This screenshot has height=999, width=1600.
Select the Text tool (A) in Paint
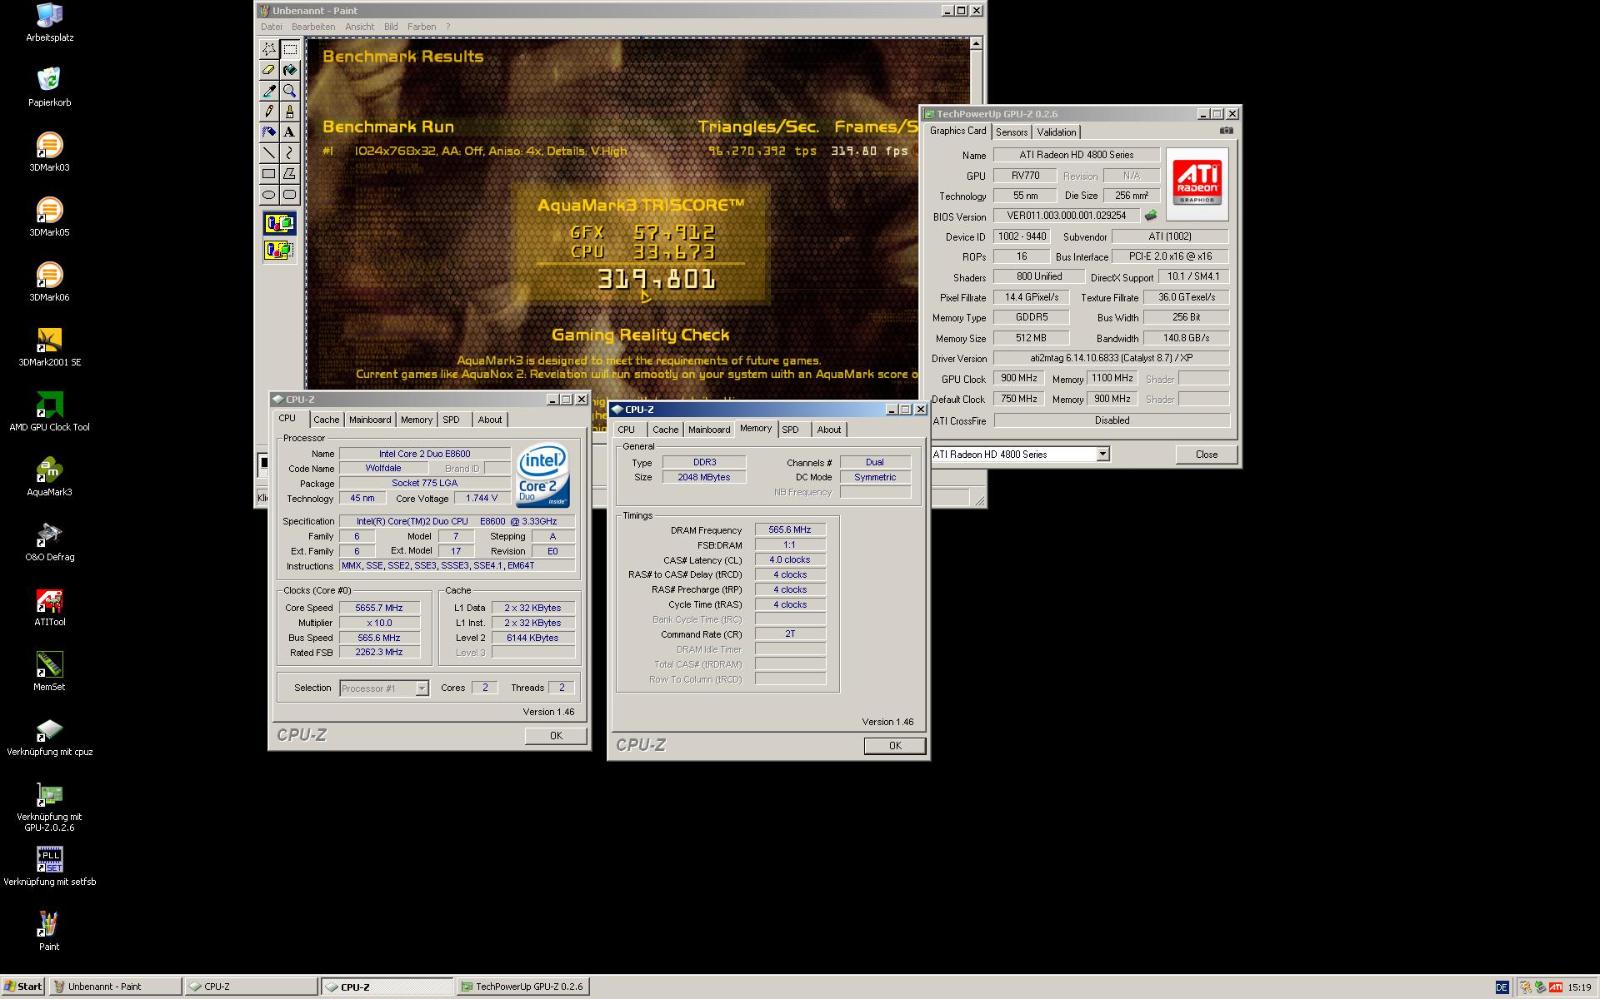click(x=289, y=131)
